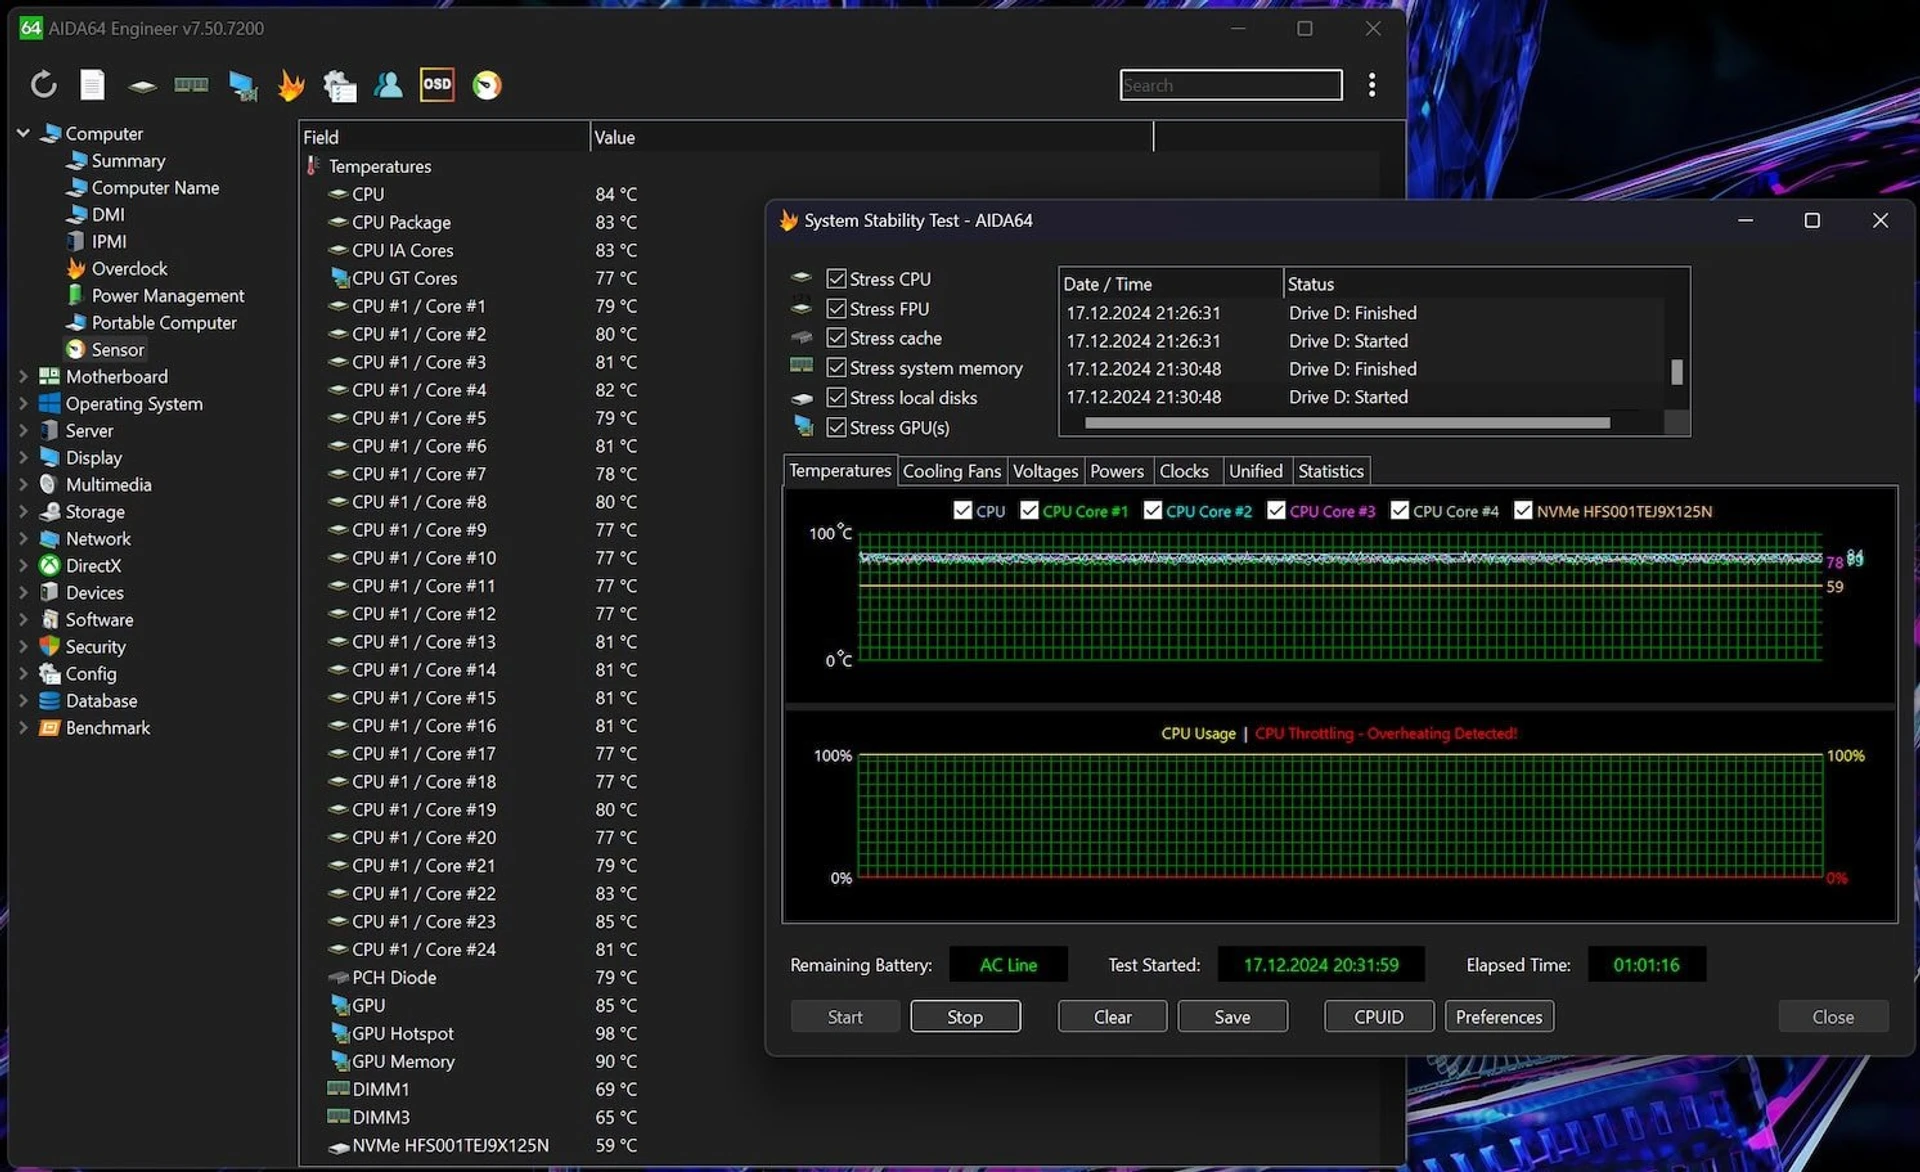1920x1172 pixels.
Task: Collapse the Computer tree node
Action: (x=23, y=133)
